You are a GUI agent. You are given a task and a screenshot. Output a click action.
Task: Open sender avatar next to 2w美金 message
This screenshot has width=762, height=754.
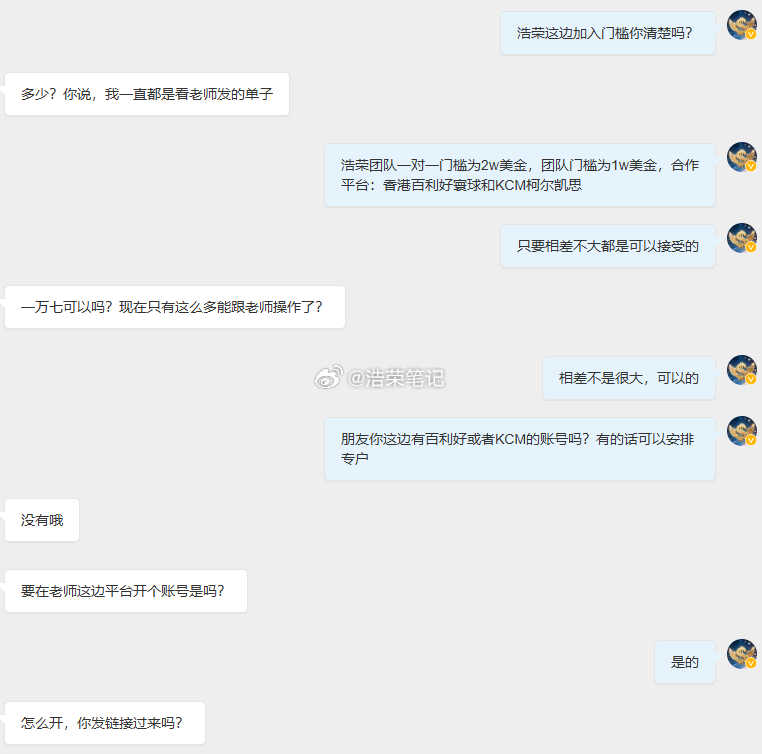pyautogui.click(x=741, y=157)
